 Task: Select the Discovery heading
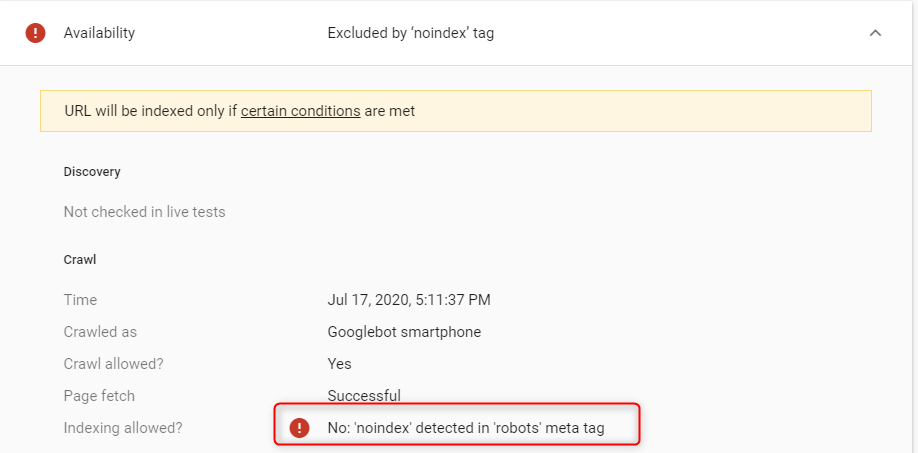click(x=92, y=172)
